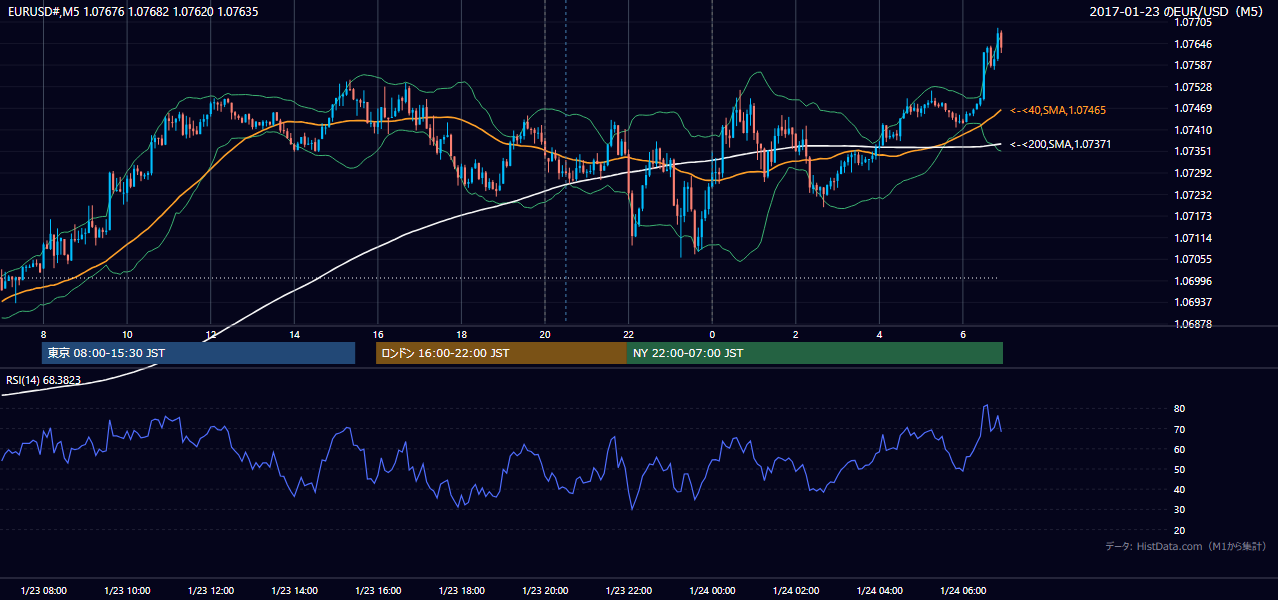Click price axis value 1.06878
Viewport: 1278px width, 600px height.
[x=1193, y=324]
